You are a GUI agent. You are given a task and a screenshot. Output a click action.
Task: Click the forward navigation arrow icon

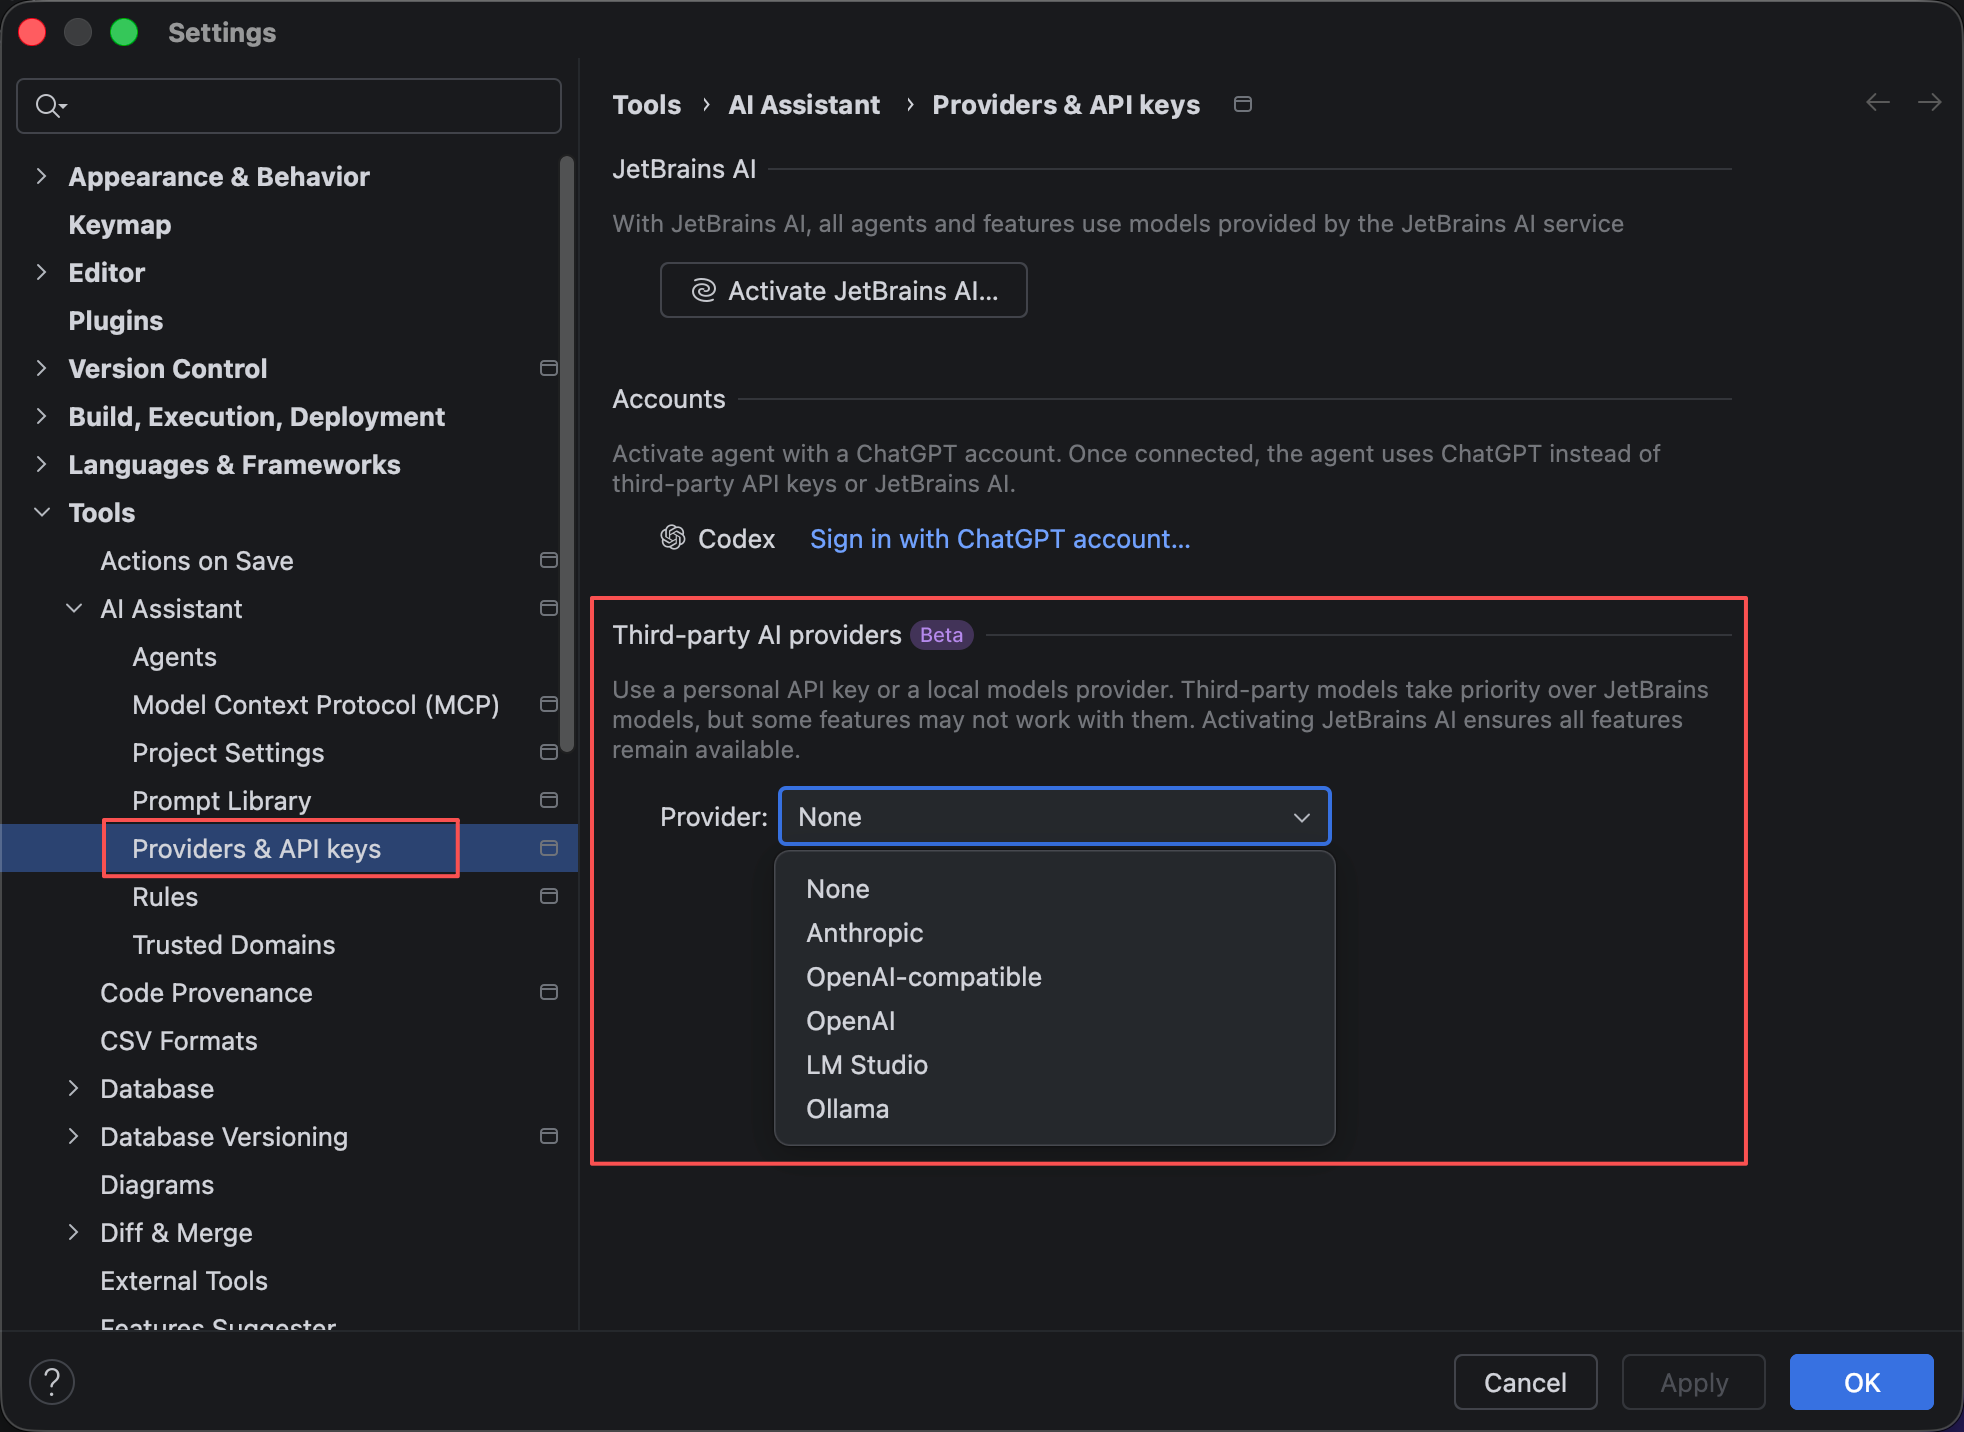click(x=1929, y=103)
